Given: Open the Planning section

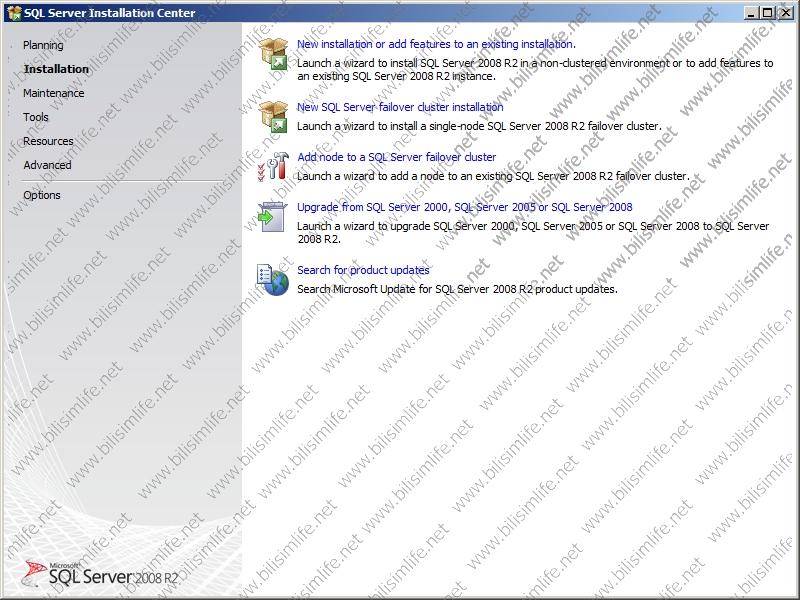Looking at the screenshot, I should 43,45.
